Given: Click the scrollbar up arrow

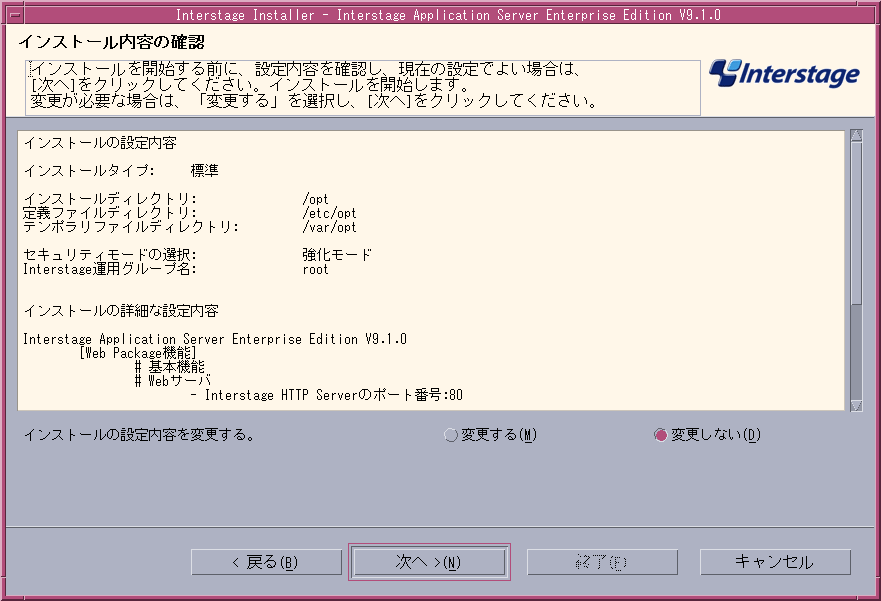Looking at the screenshot, I should coord(856,135).
